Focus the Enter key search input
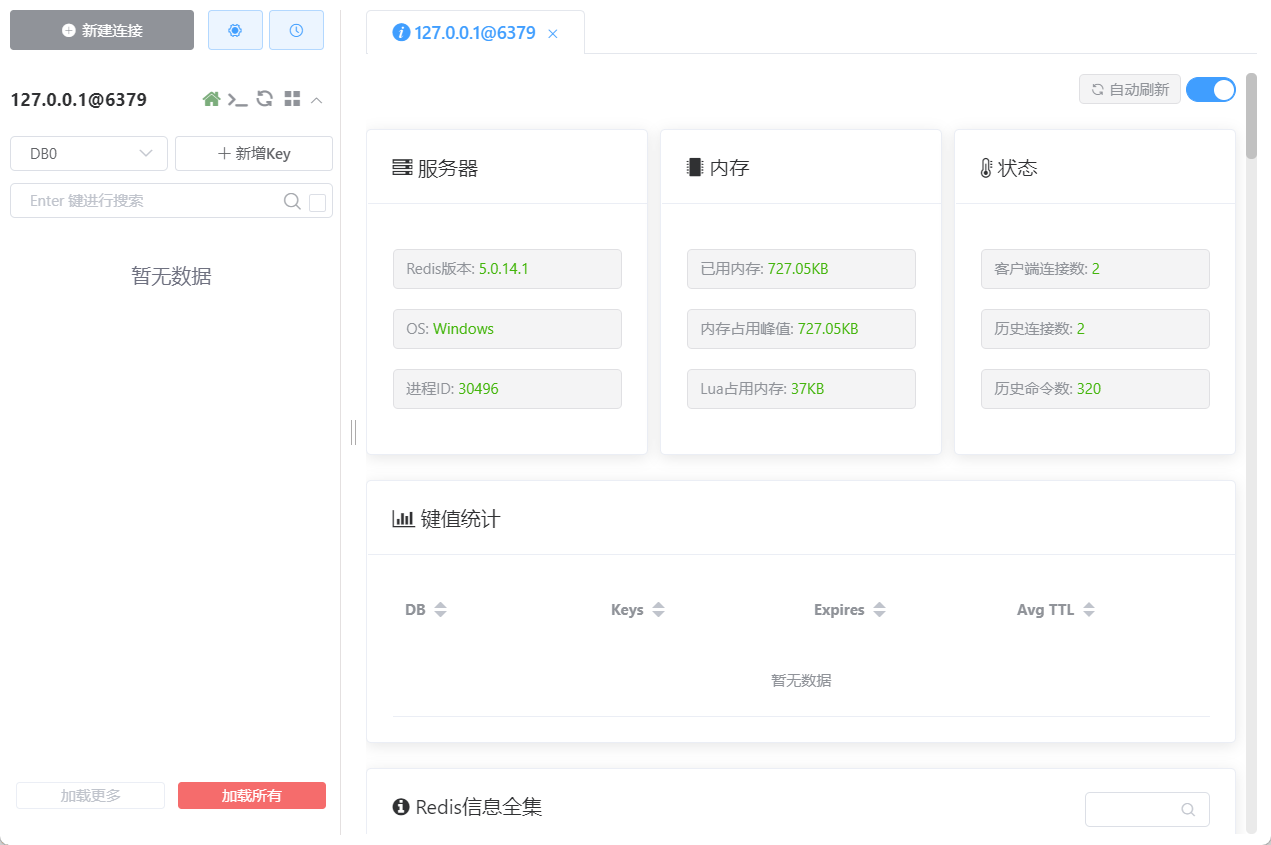This screenshot has height=845, width=1271. tap(150, 201)
